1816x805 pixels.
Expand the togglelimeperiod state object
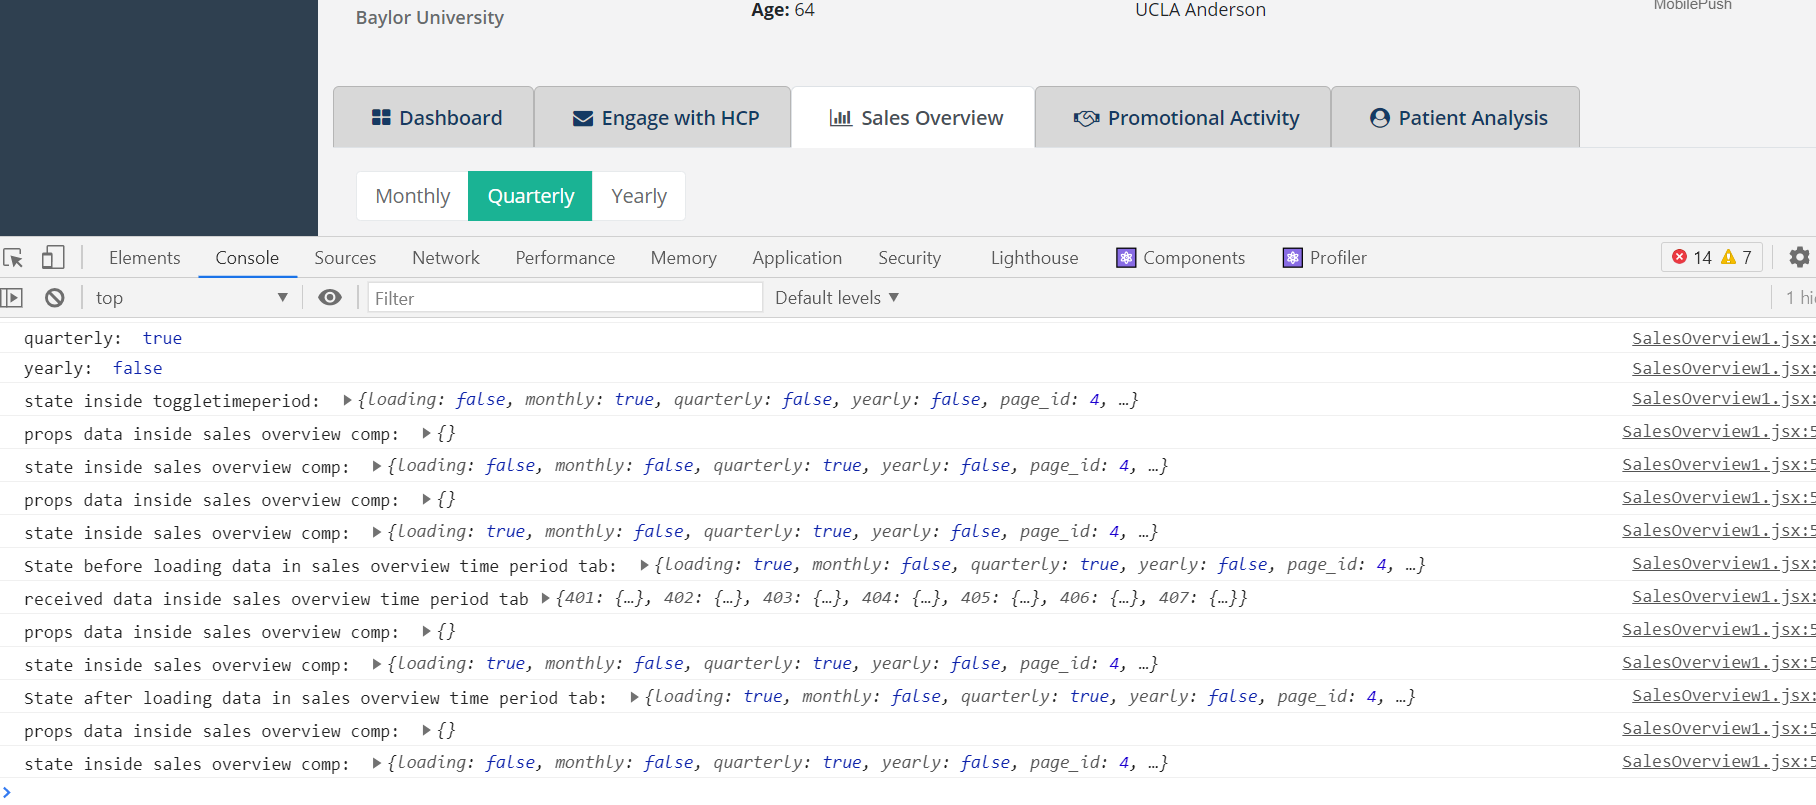(347, 400)
